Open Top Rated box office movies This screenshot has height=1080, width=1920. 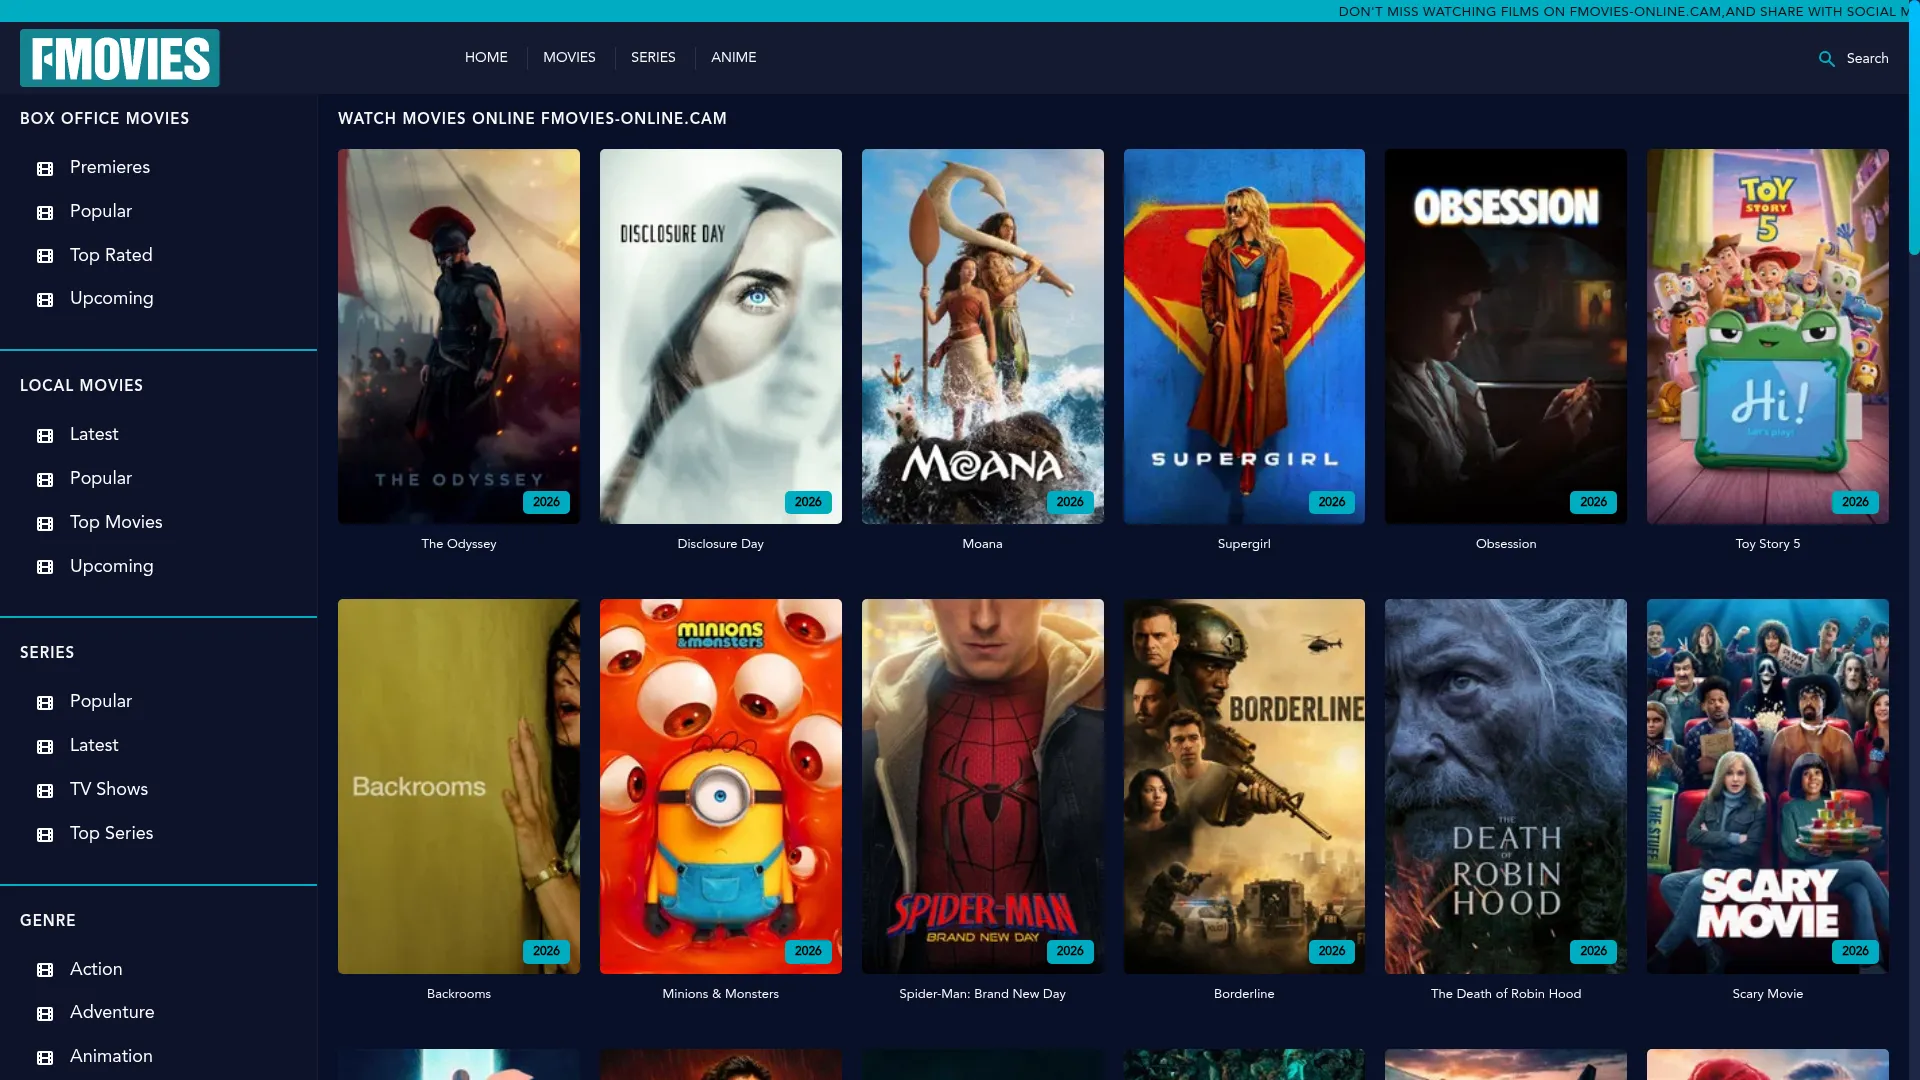(x=111, y=255)
